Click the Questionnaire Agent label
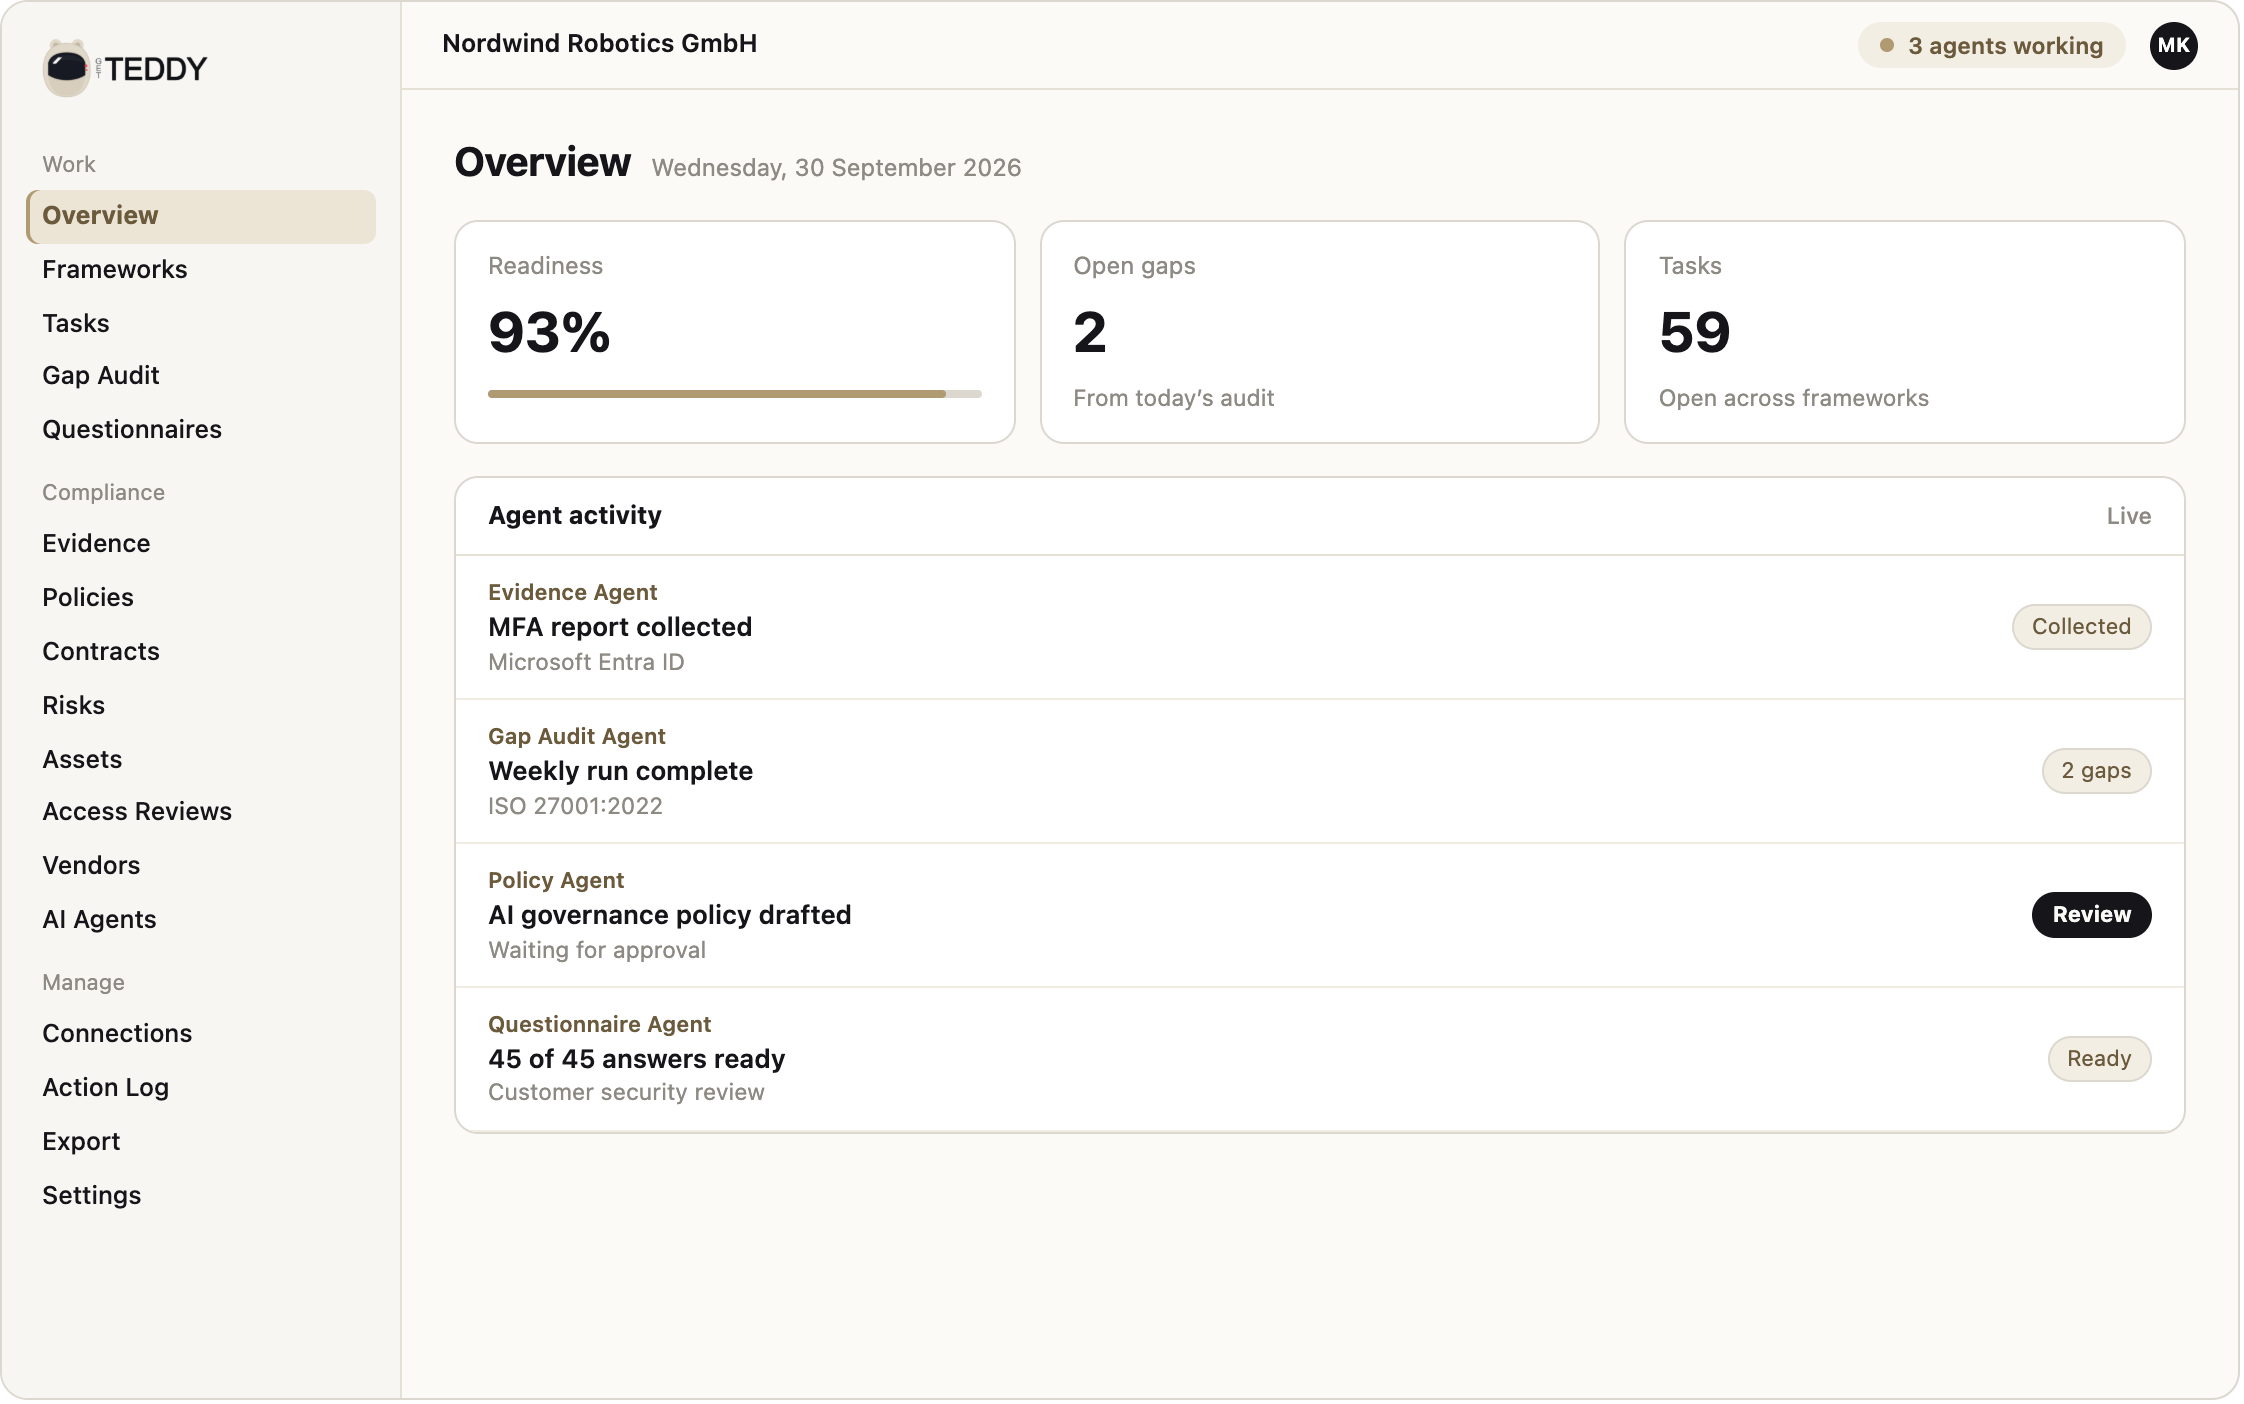This screenshot has height=1404, width=2244. 599,1024
